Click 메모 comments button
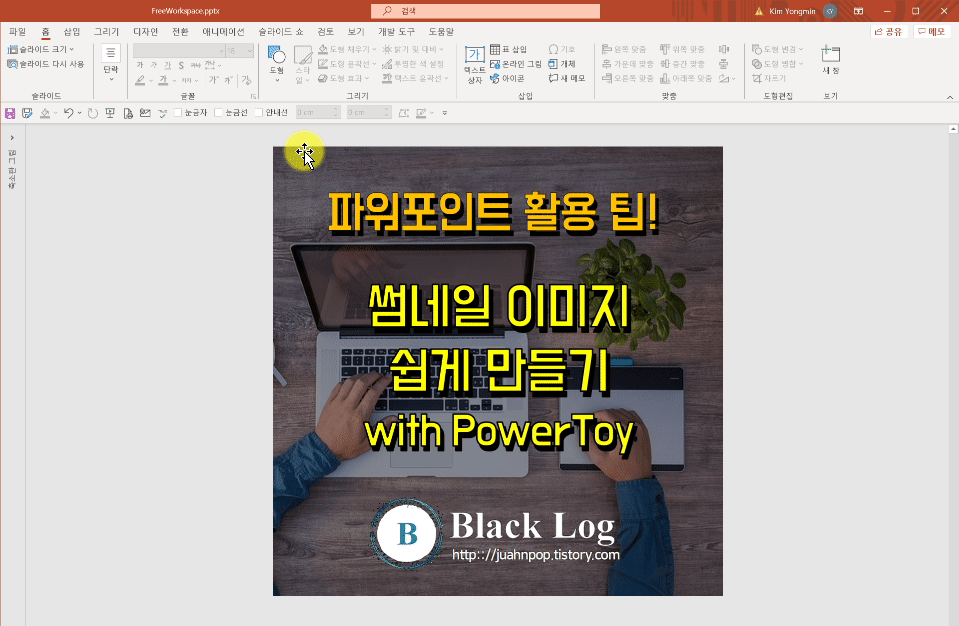 coord(931,32)
